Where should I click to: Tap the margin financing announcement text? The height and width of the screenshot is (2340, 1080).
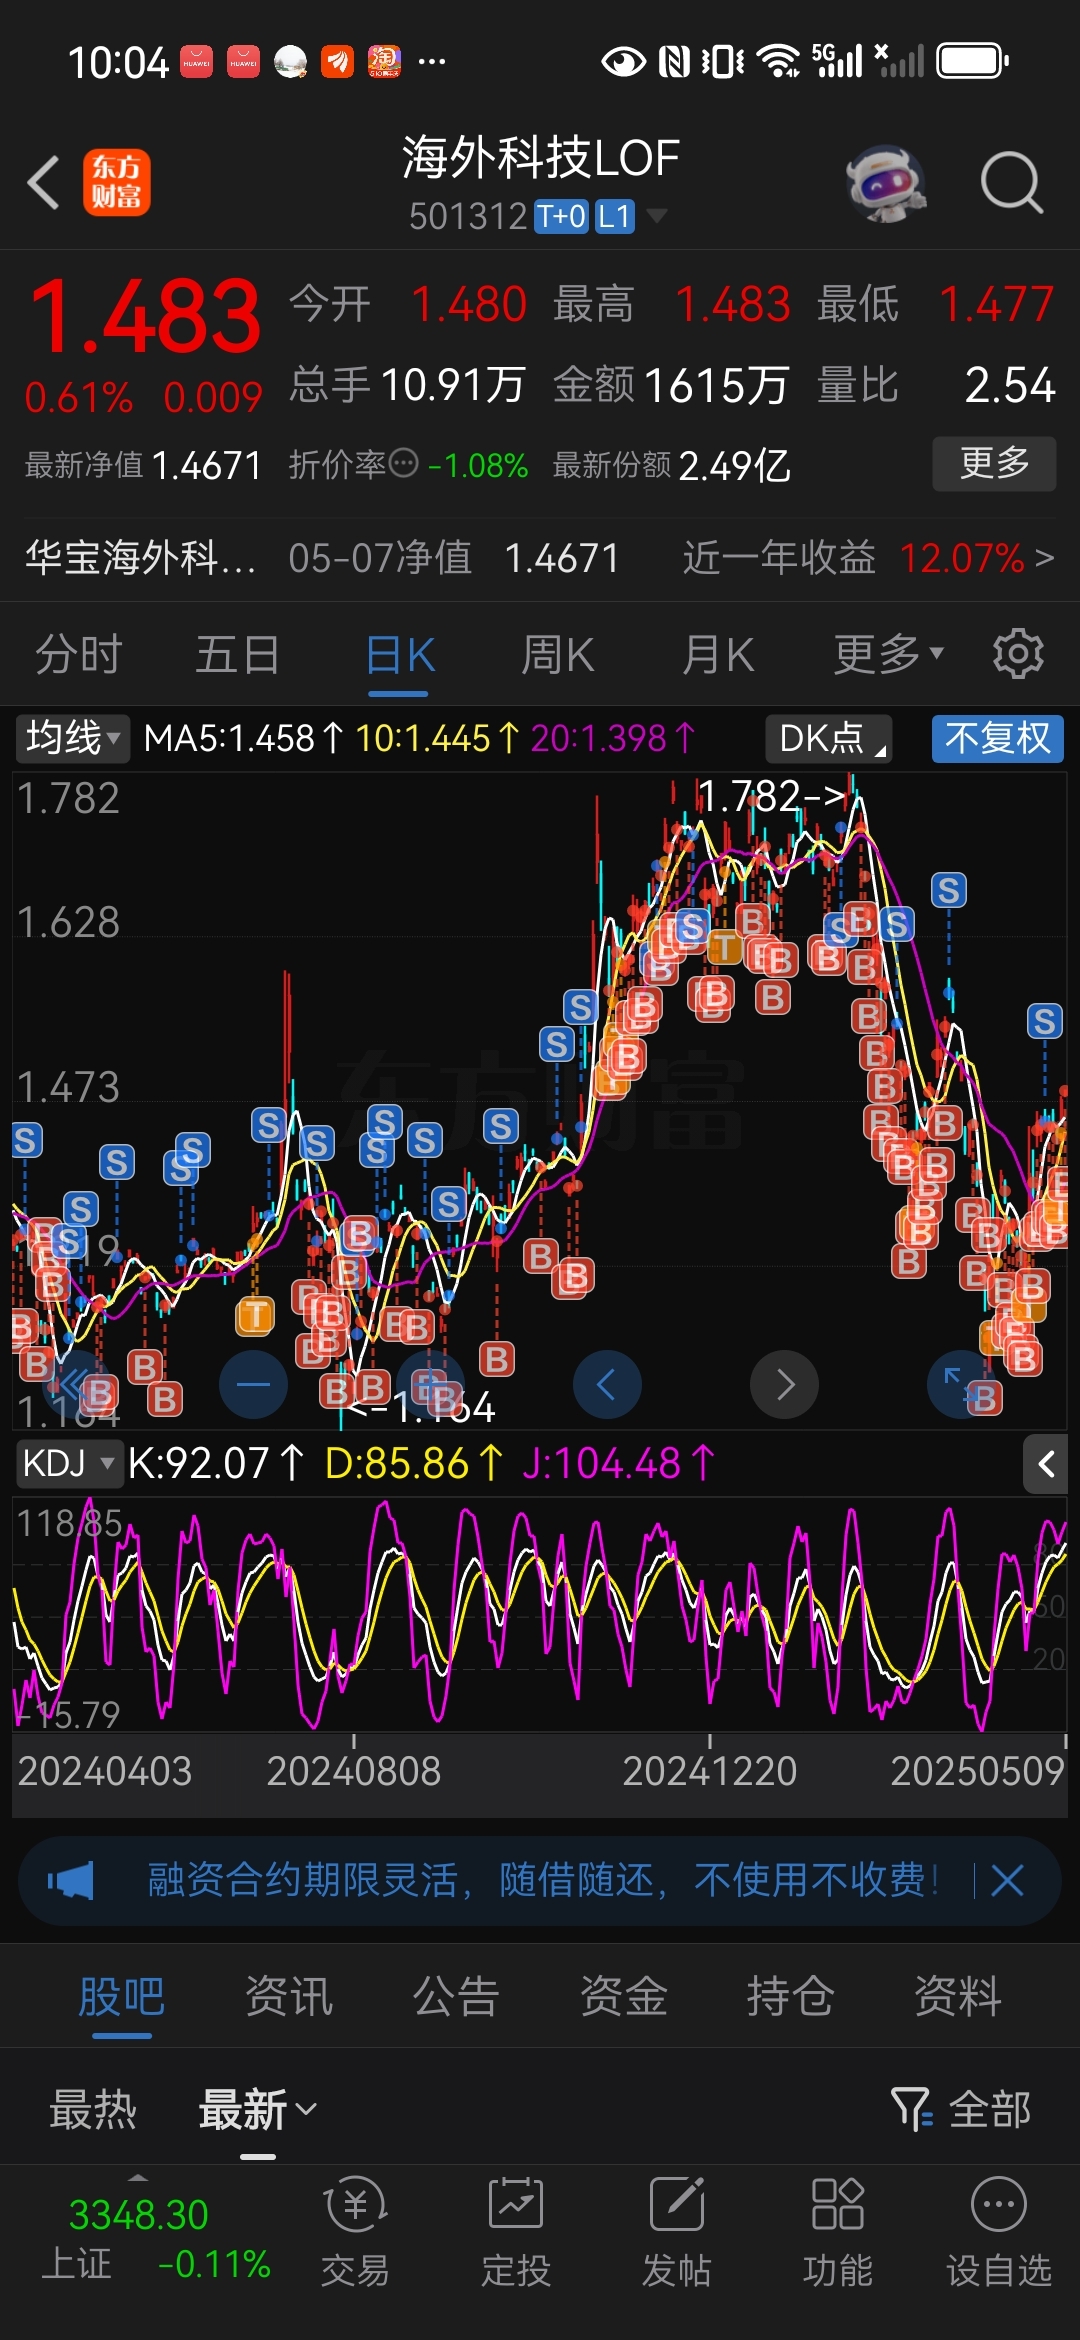[542, 1880]
